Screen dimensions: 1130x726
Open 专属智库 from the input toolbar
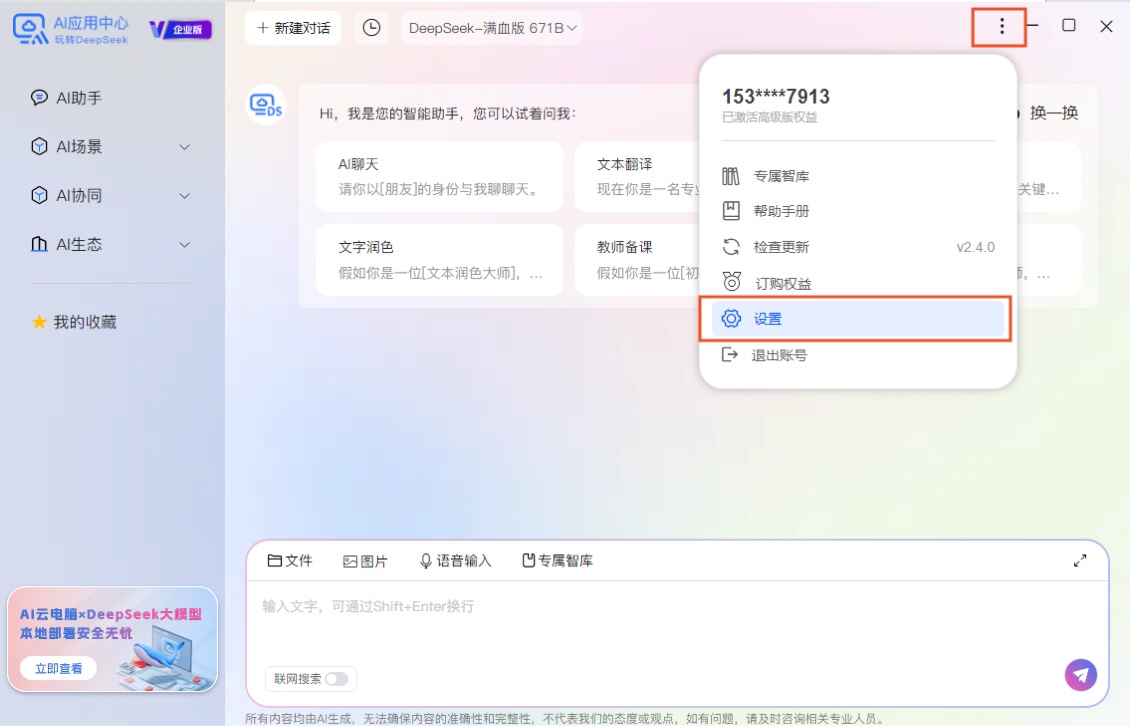(557, 560)
